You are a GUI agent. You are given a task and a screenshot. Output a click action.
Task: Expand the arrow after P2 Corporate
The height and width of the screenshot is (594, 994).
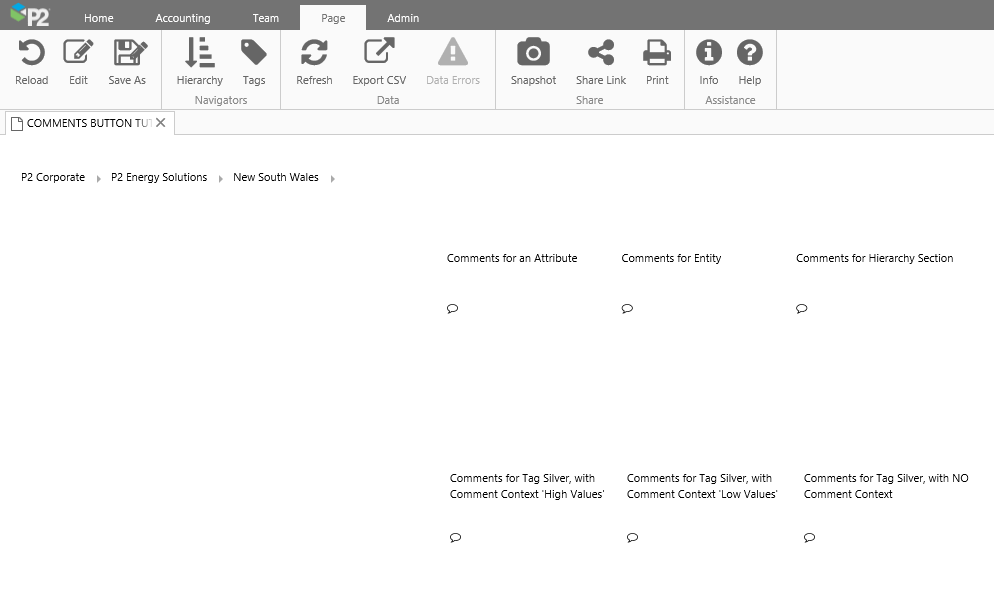coord(98,179)
